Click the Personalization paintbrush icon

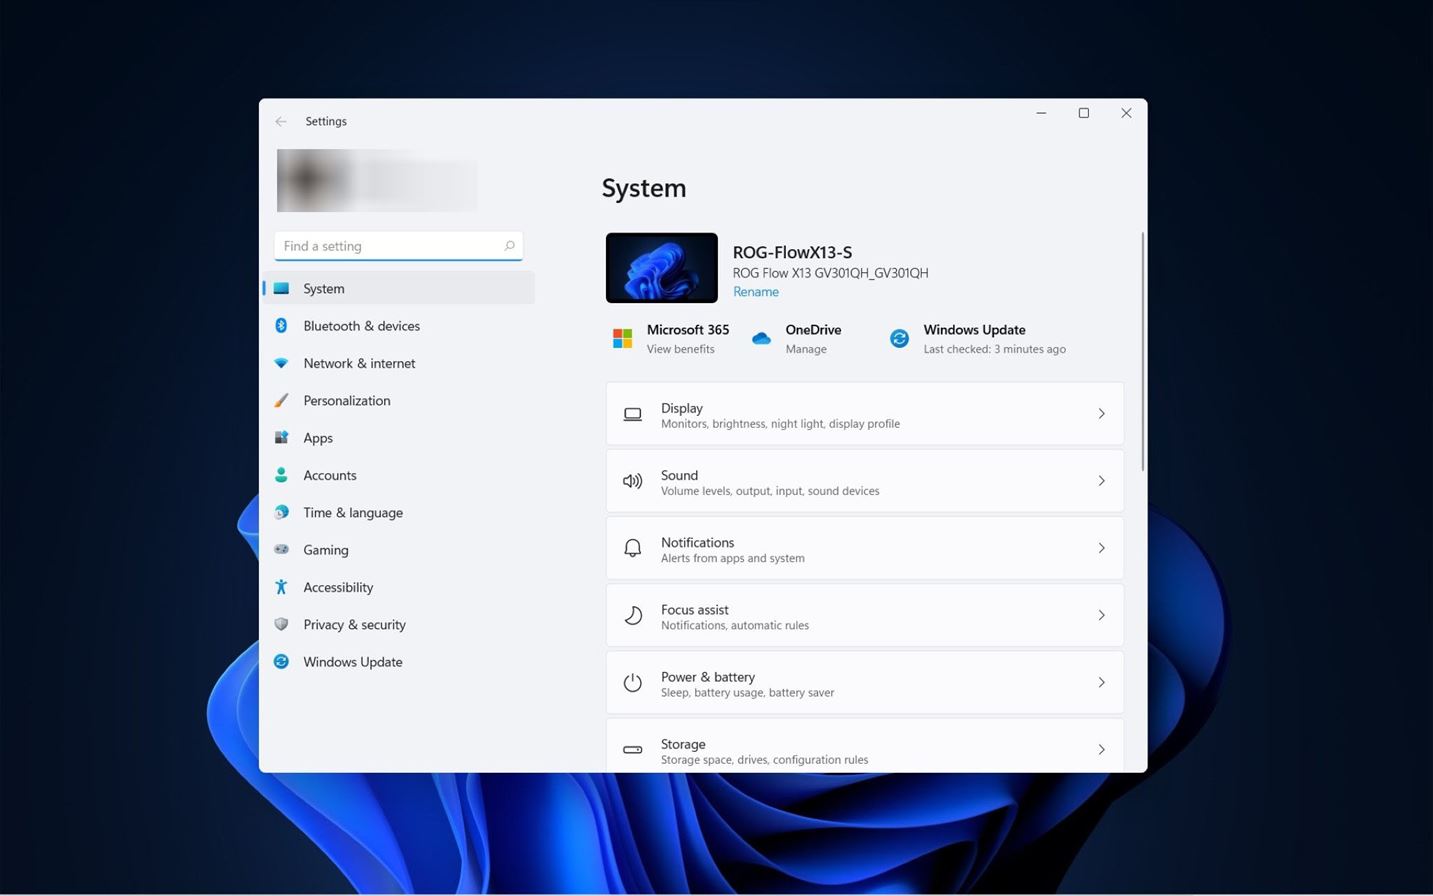click(x=281, y=400)
